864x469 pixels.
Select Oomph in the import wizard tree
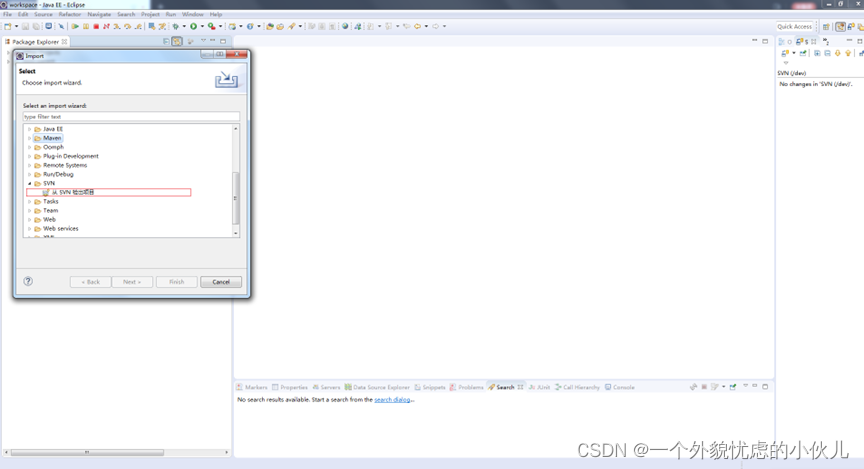53,147
